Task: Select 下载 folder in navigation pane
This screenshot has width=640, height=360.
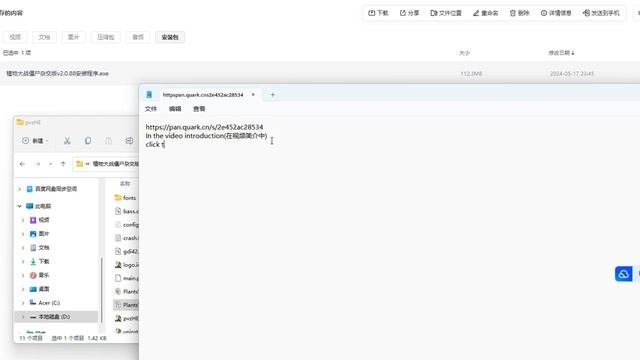Action: (40, 262)
